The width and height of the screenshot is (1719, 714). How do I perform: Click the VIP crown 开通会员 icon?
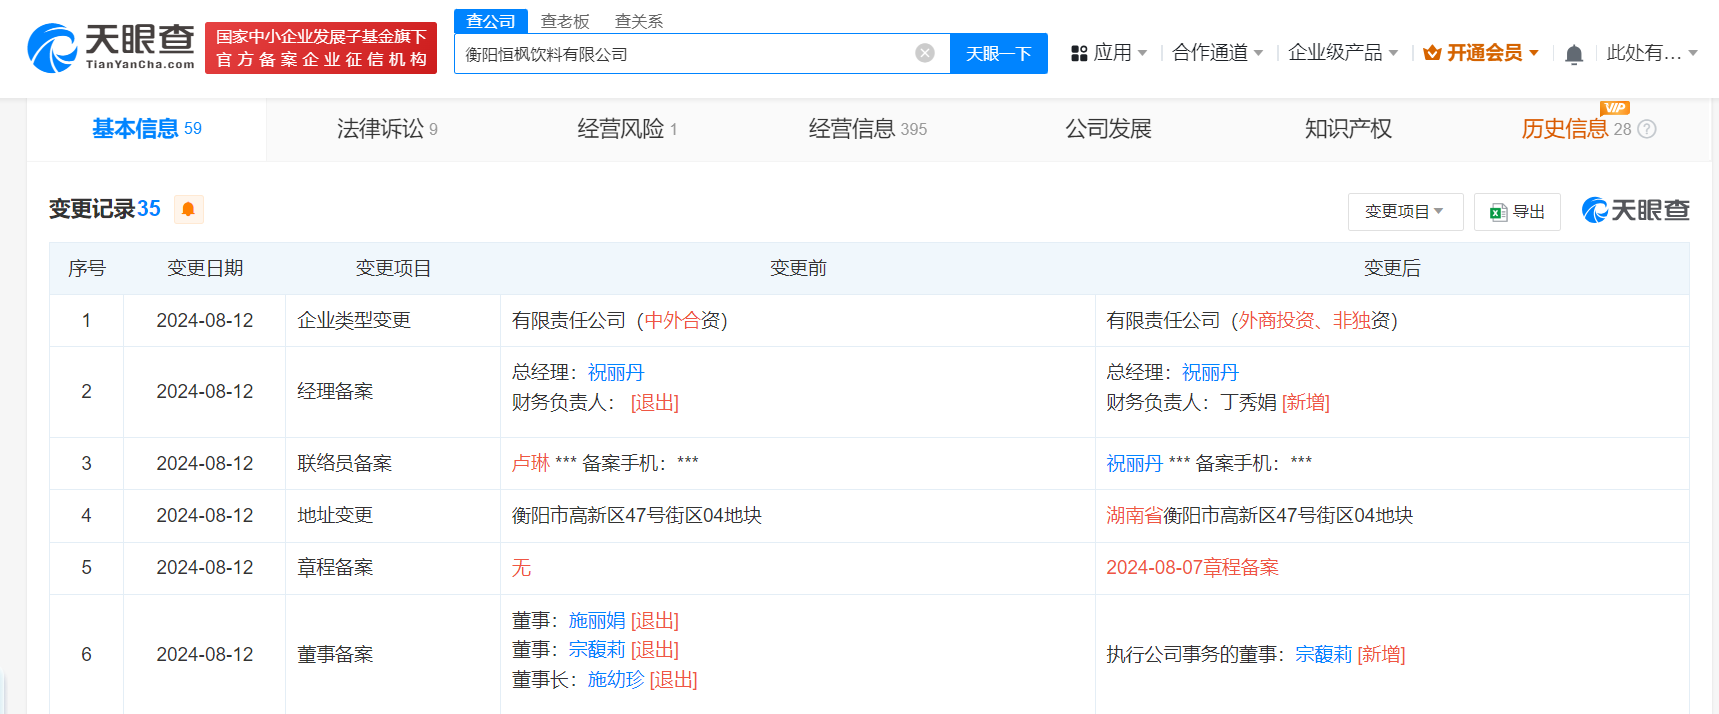point(1432,53)
